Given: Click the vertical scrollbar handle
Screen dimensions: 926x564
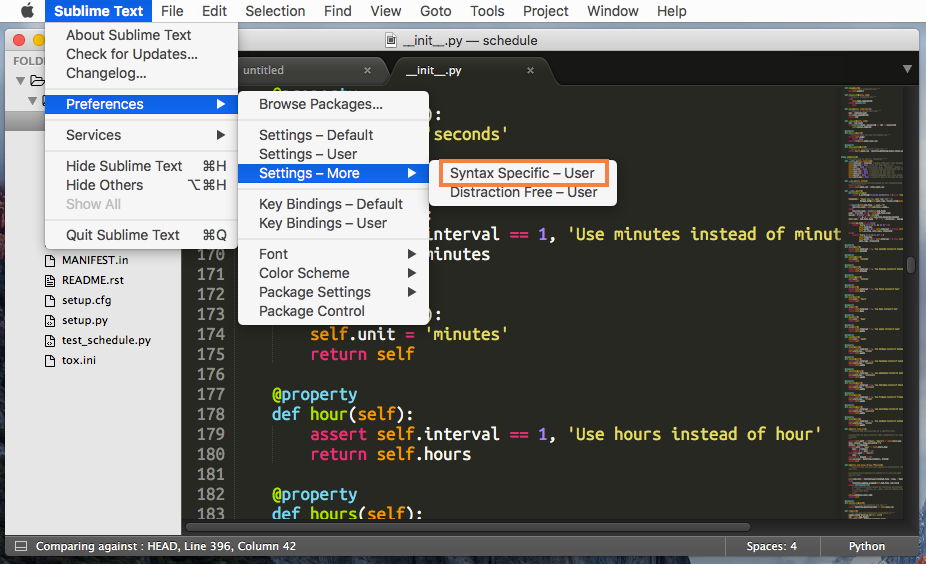Looking at the screenshot, I should point(911,264).
